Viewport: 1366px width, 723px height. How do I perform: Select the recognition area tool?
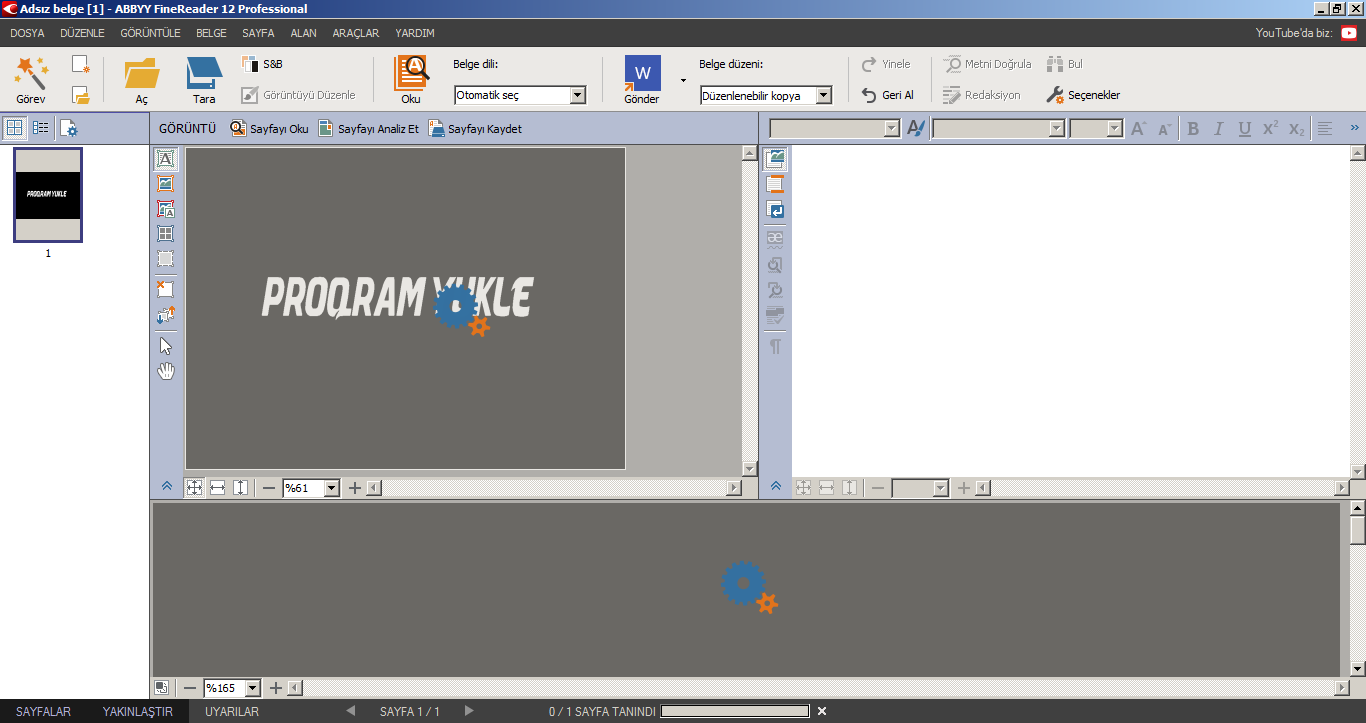[166, 259]
